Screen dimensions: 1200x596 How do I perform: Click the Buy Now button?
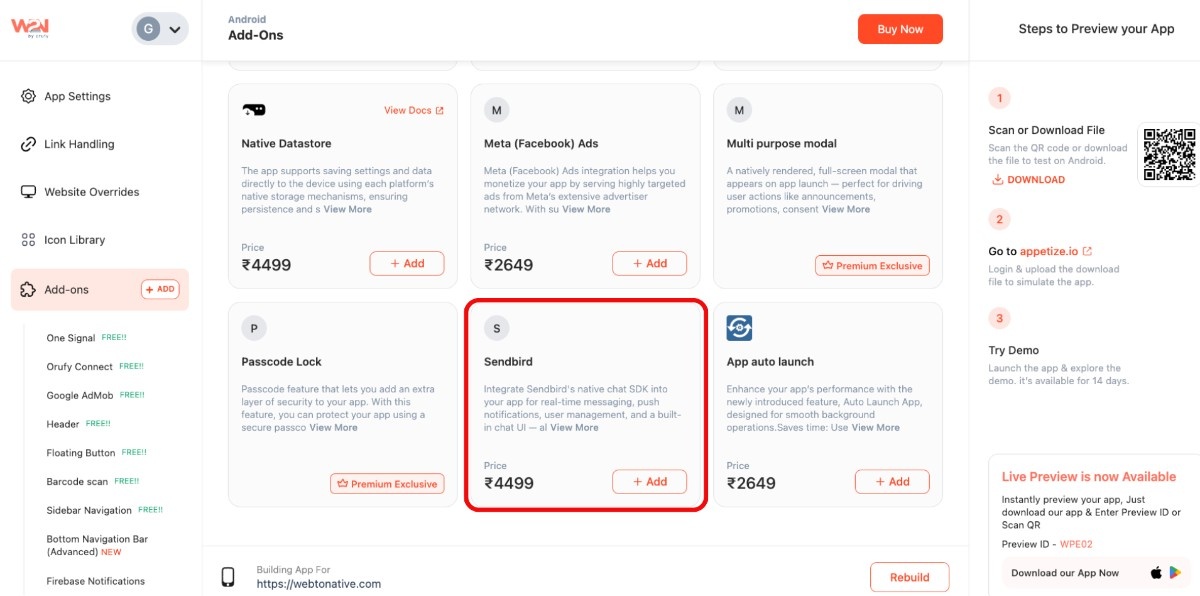point(900,29)
